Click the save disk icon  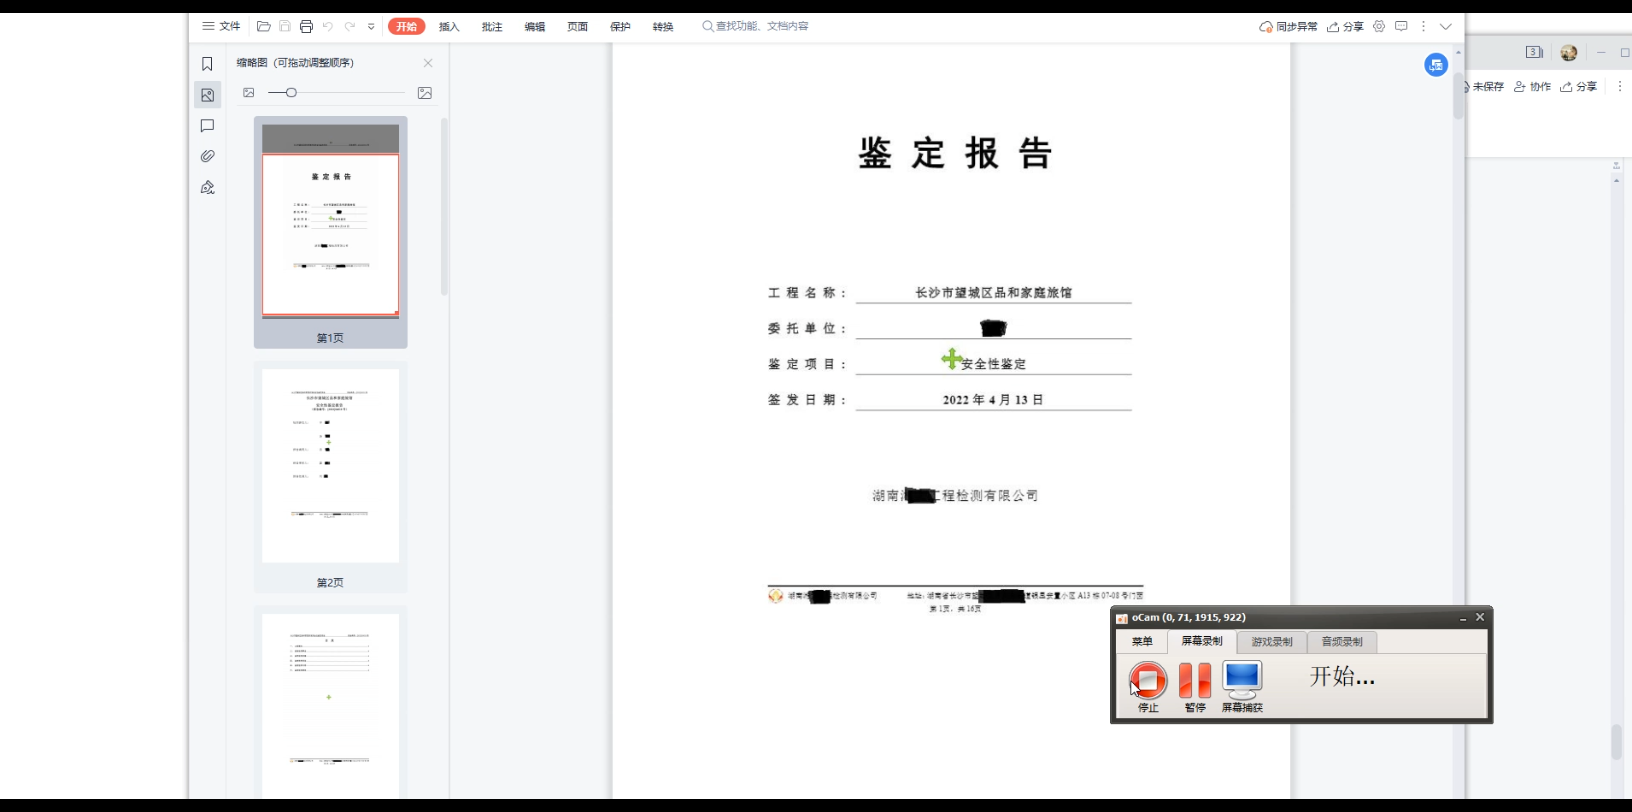[285, 26]
